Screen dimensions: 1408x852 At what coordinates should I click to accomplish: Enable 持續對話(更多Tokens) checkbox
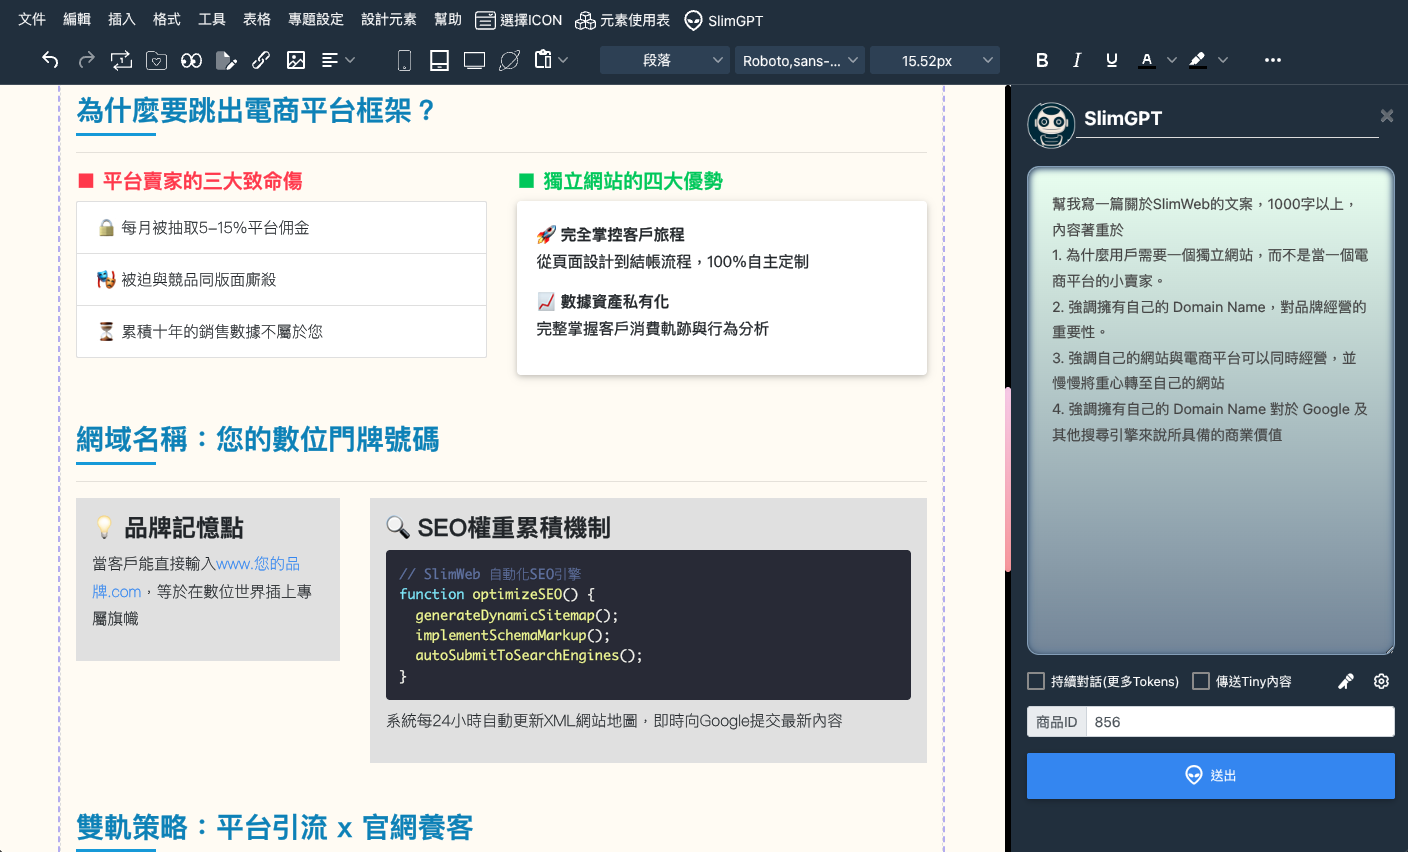pos(1036,681)
